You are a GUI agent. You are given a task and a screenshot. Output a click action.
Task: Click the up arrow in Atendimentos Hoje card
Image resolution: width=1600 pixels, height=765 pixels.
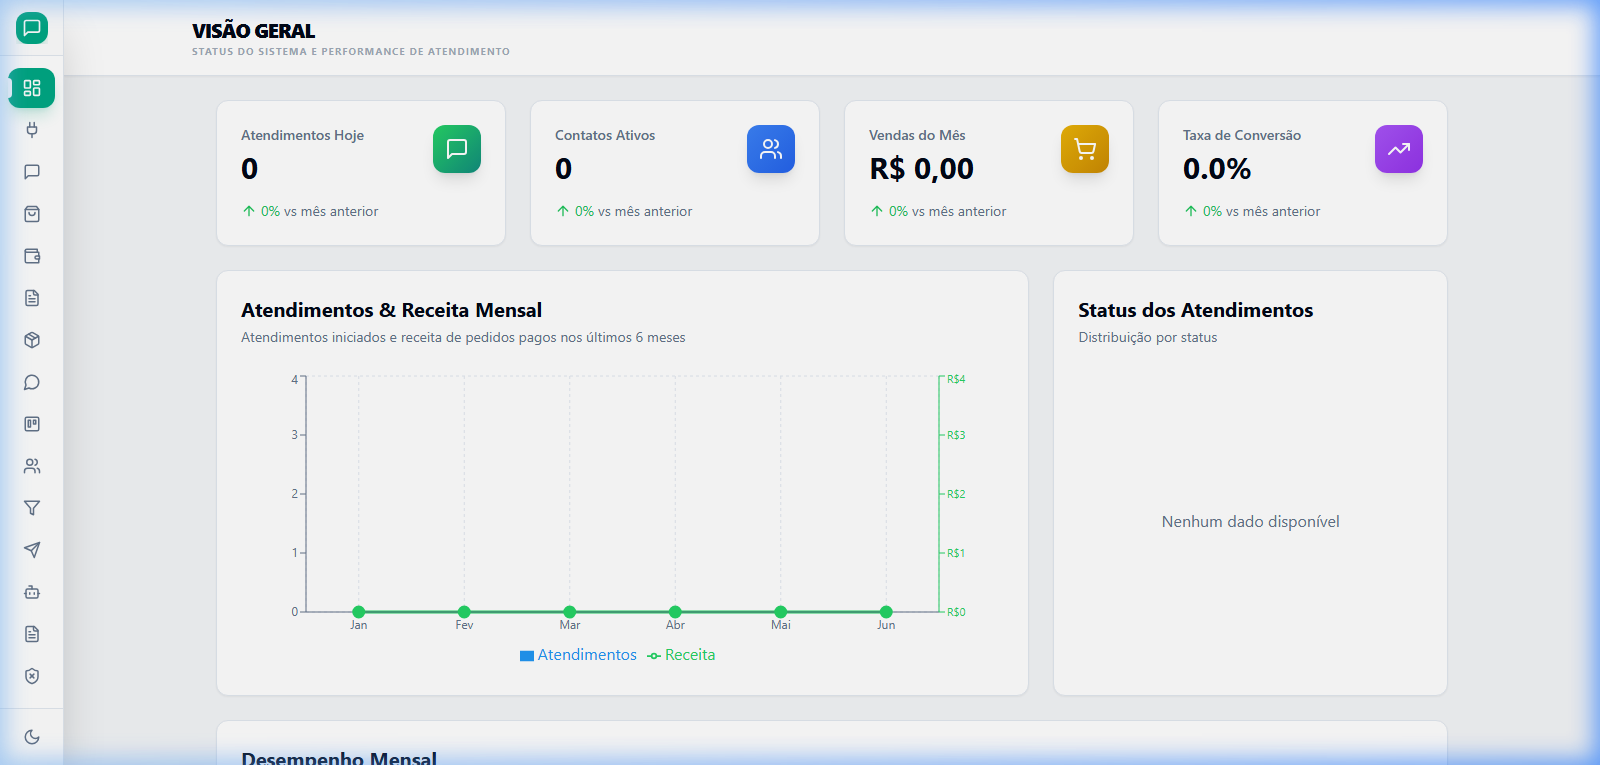click(x=249, y=211)
